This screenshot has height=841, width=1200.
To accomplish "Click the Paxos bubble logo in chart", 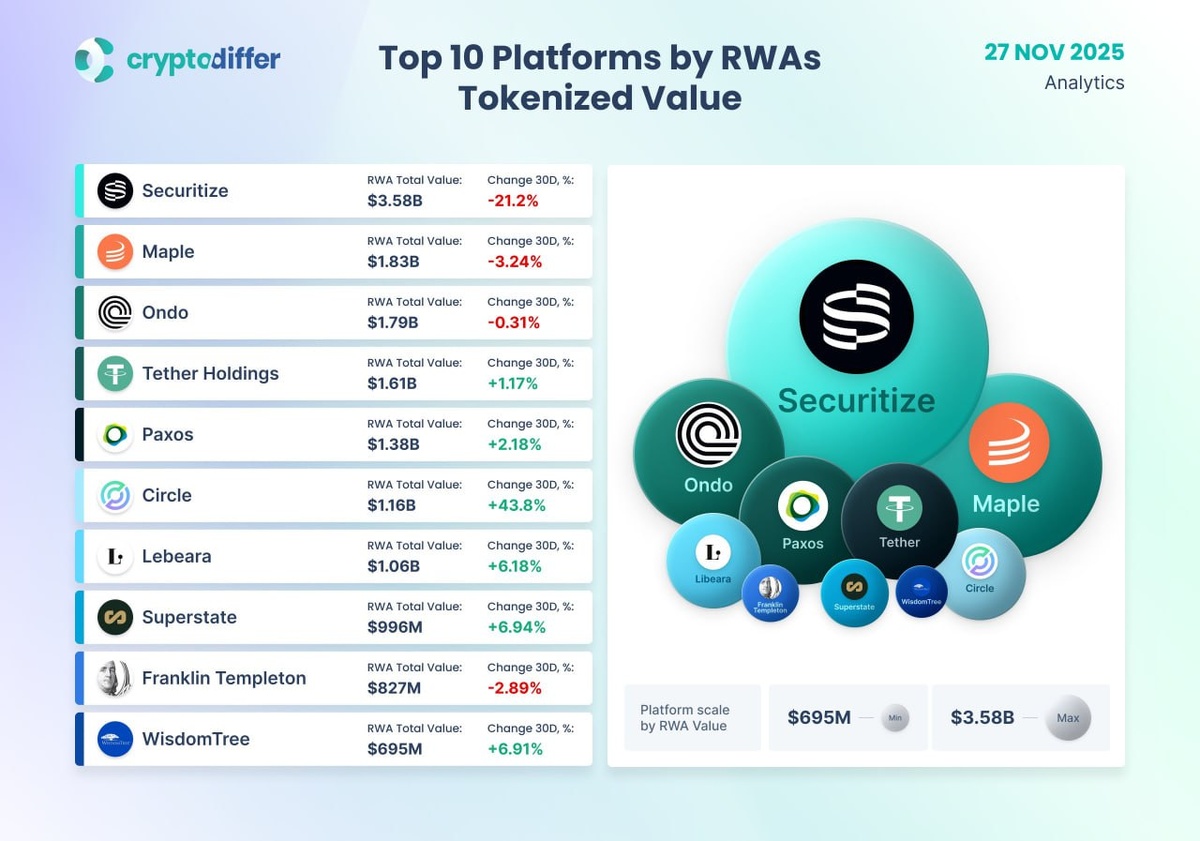I will 803,506.
